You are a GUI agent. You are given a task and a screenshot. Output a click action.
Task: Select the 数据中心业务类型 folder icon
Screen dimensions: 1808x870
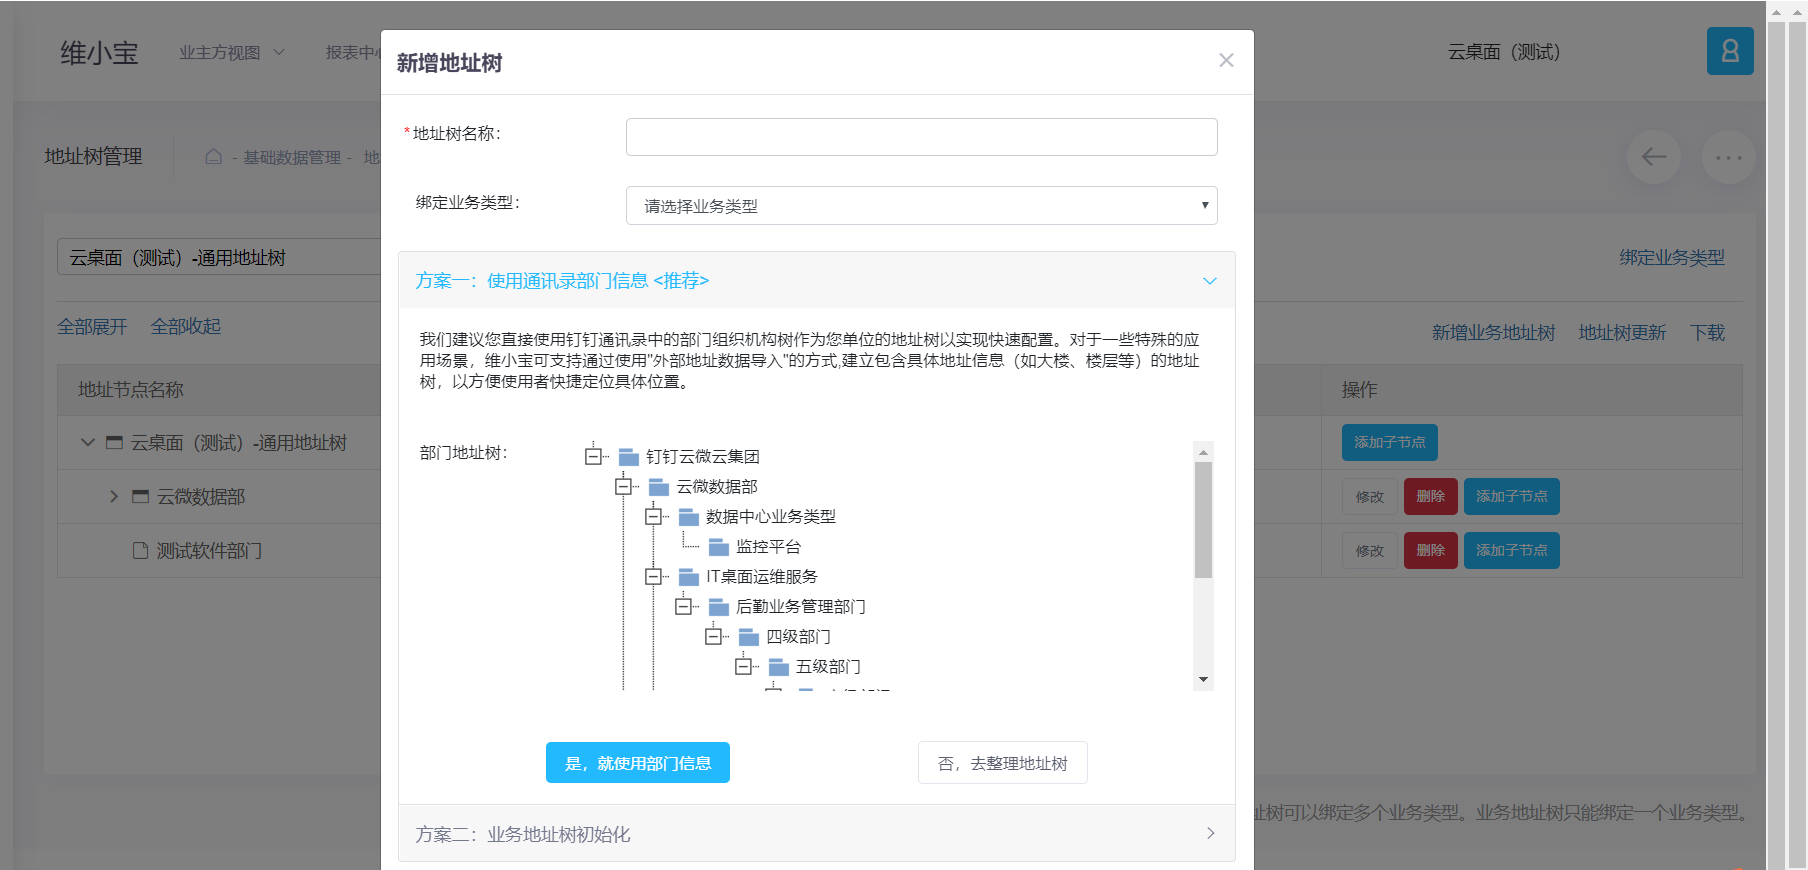click(x=689, y=517)
